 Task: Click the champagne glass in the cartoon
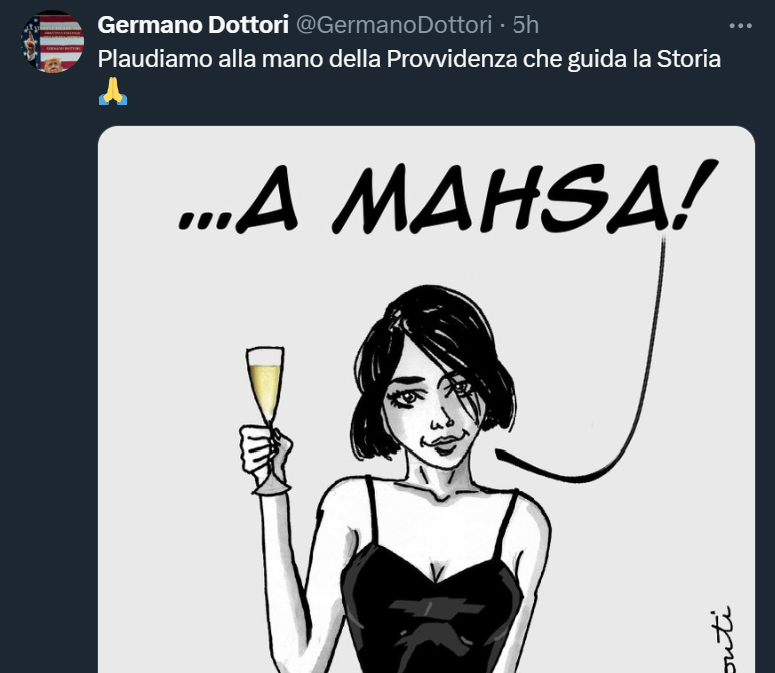pyautogui.click(x=264, y=390)
